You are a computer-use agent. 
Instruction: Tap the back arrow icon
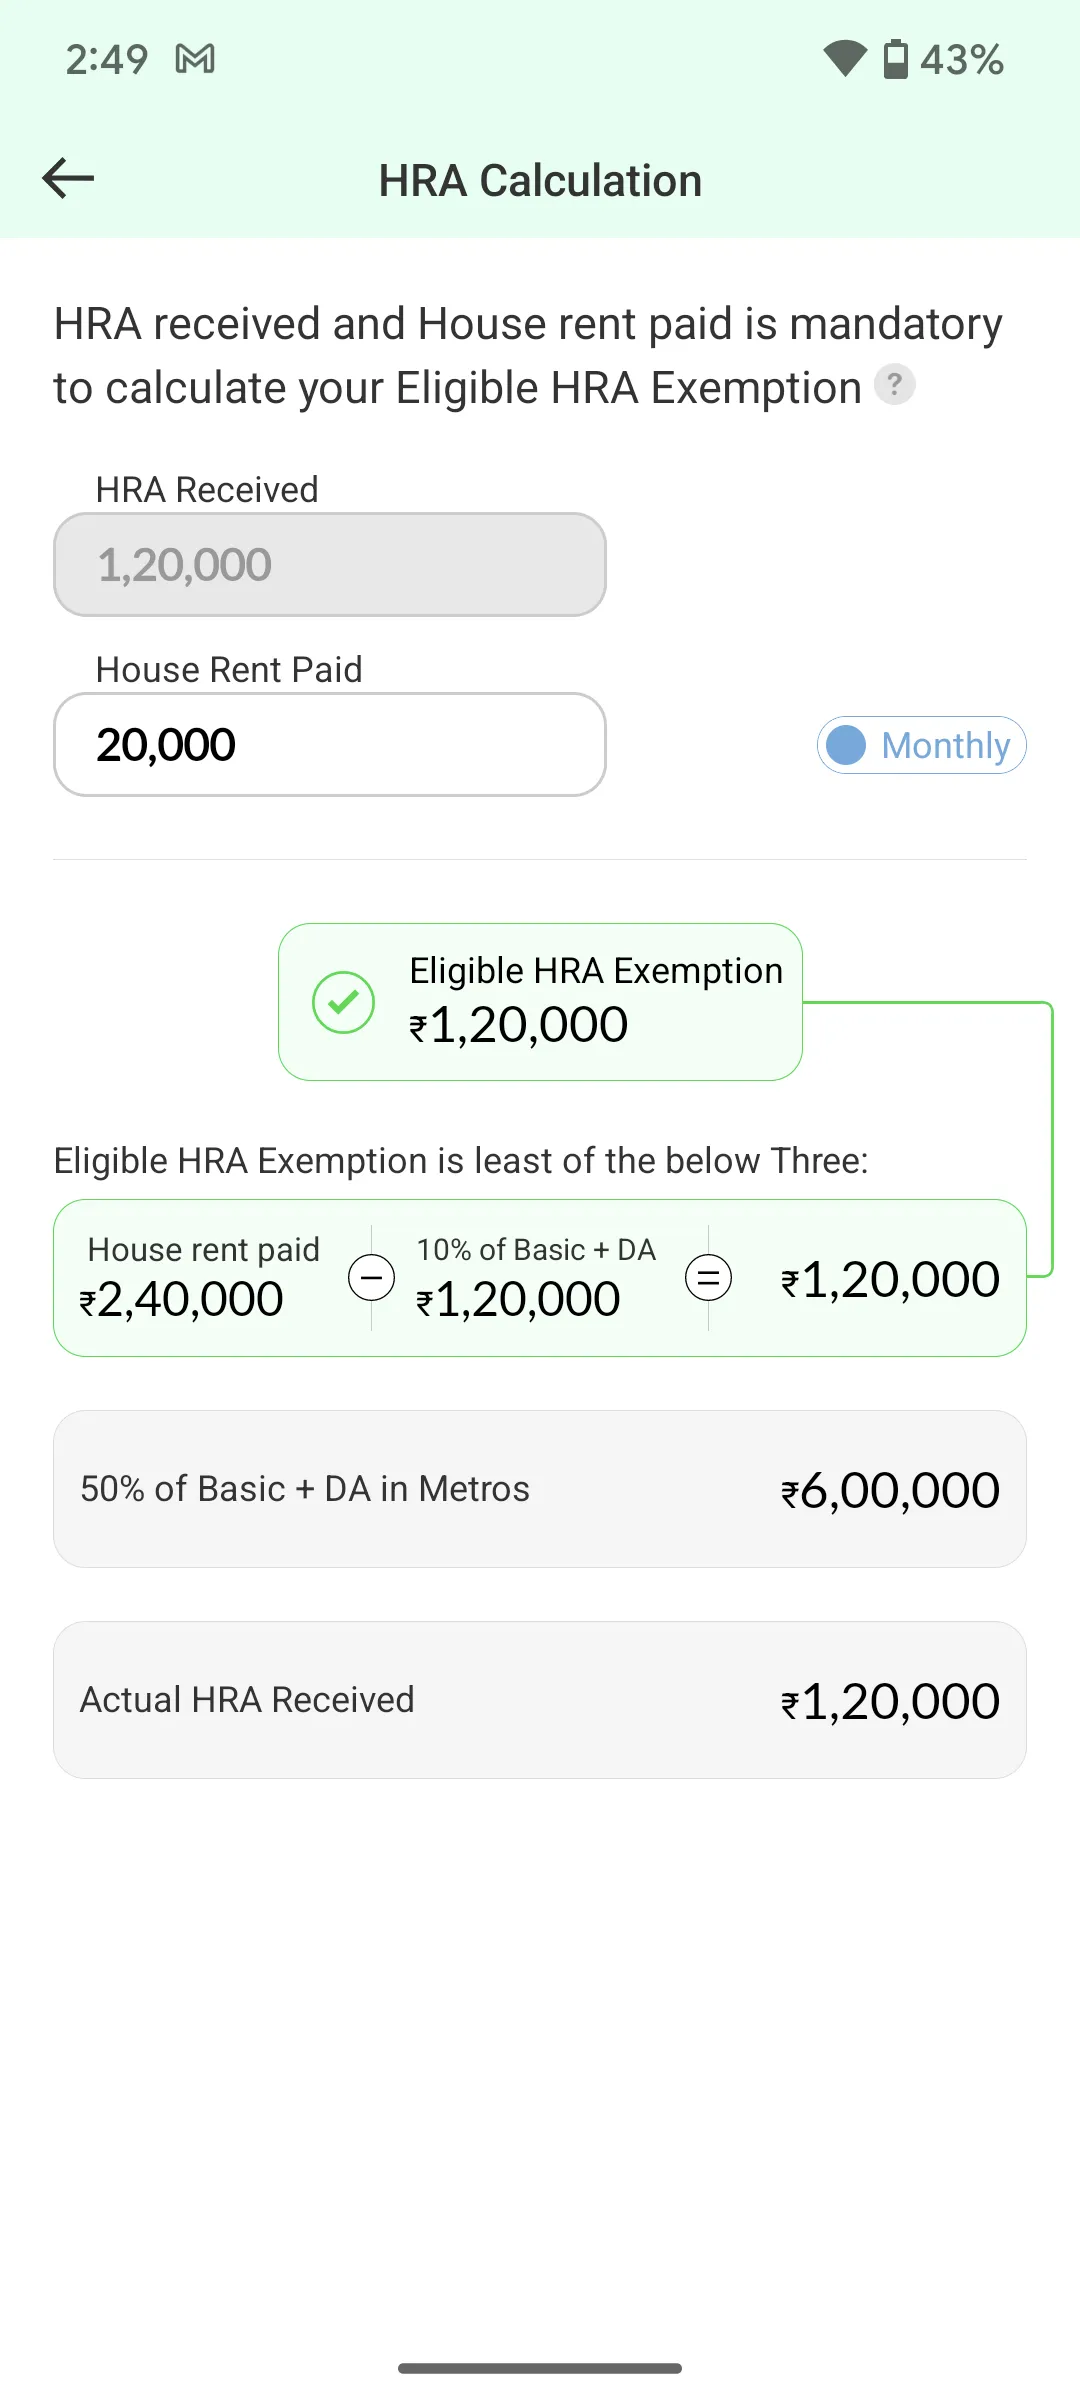(68, 179)
